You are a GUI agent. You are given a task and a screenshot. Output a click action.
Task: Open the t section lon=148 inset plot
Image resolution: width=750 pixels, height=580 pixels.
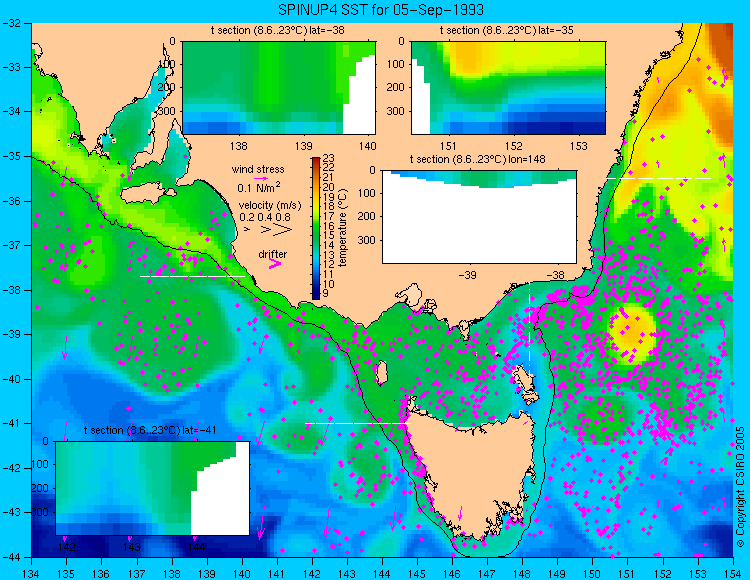tap(479, 216)
